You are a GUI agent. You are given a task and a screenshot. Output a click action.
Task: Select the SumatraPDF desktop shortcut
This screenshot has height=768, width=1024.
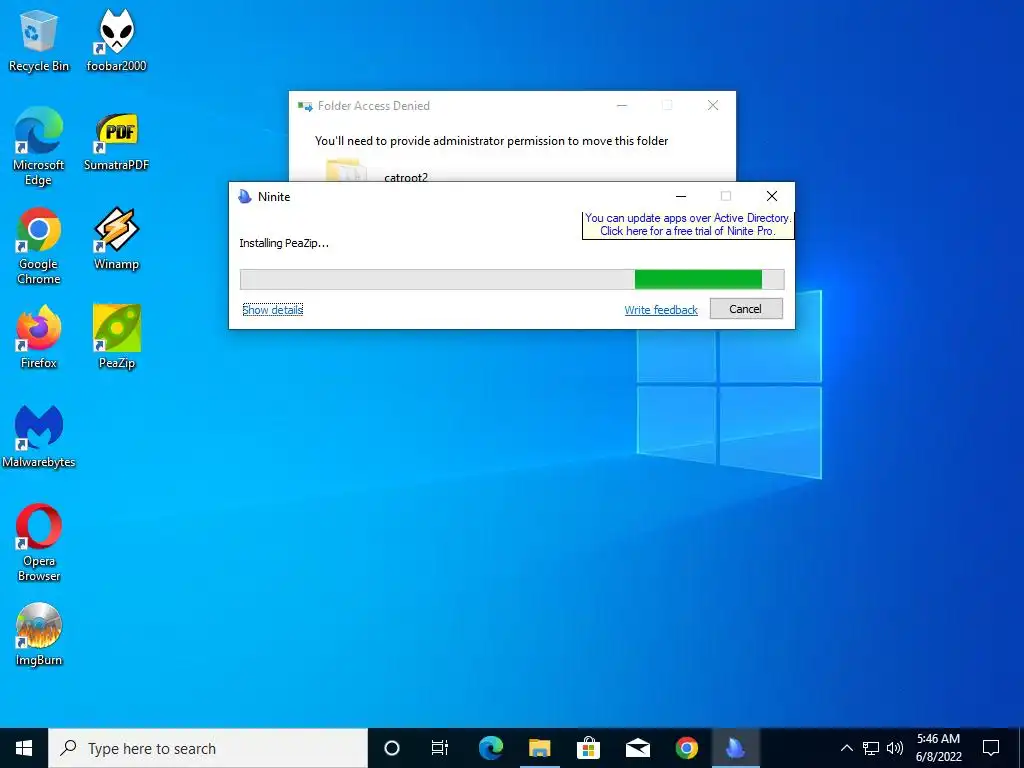click(116, 140)
